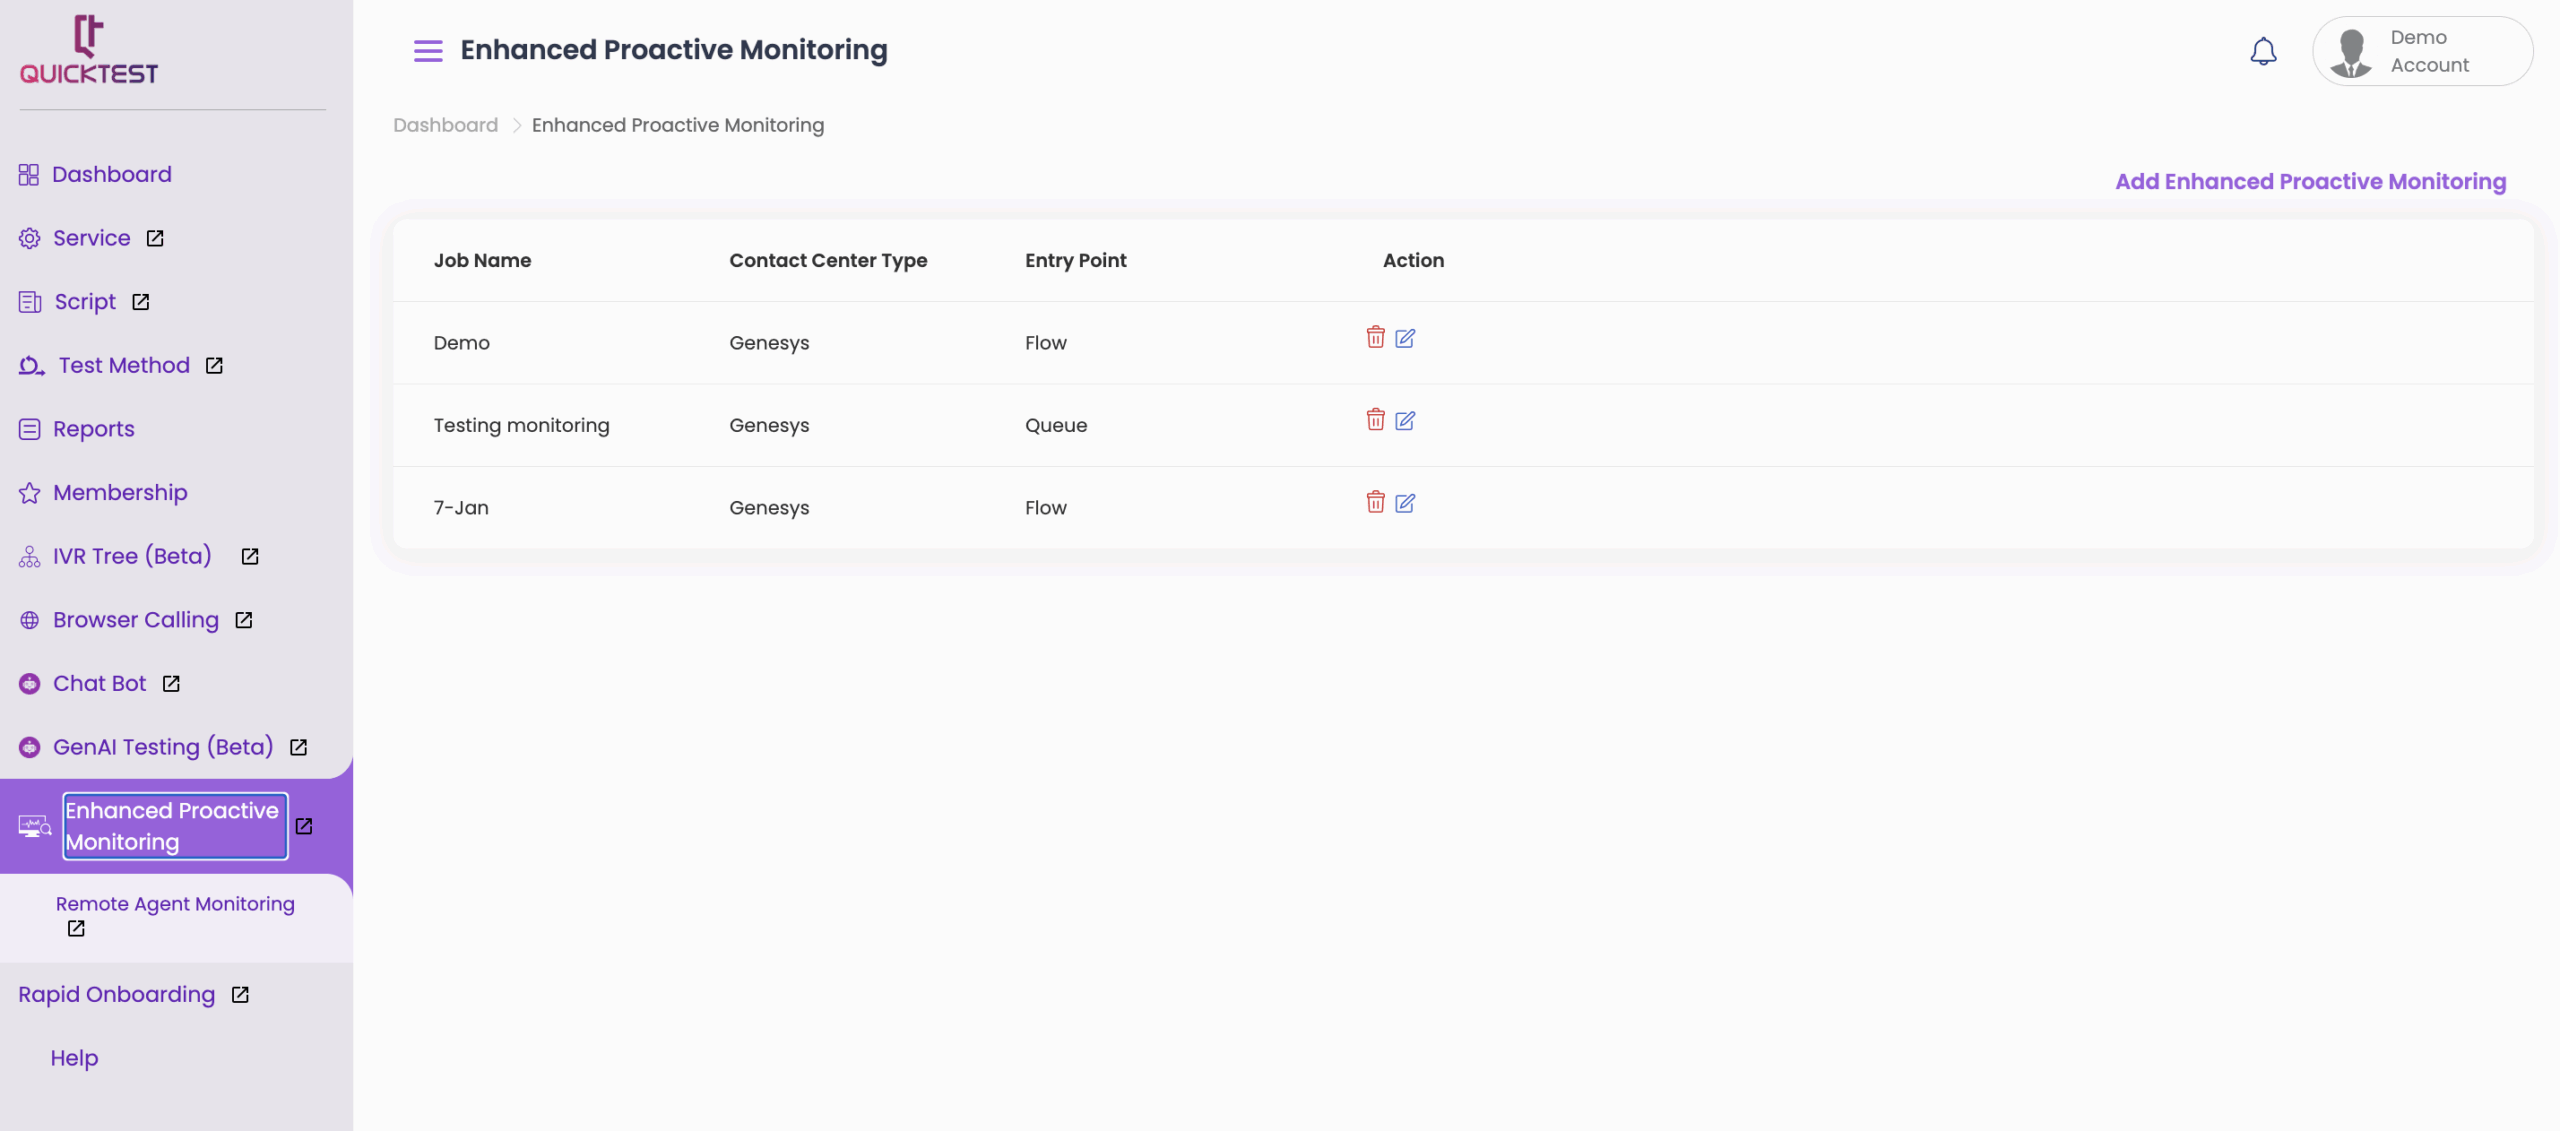2560x1131 pixels.
Task: Open GenAI Testing (Beta) menu item
Action: 162,747
